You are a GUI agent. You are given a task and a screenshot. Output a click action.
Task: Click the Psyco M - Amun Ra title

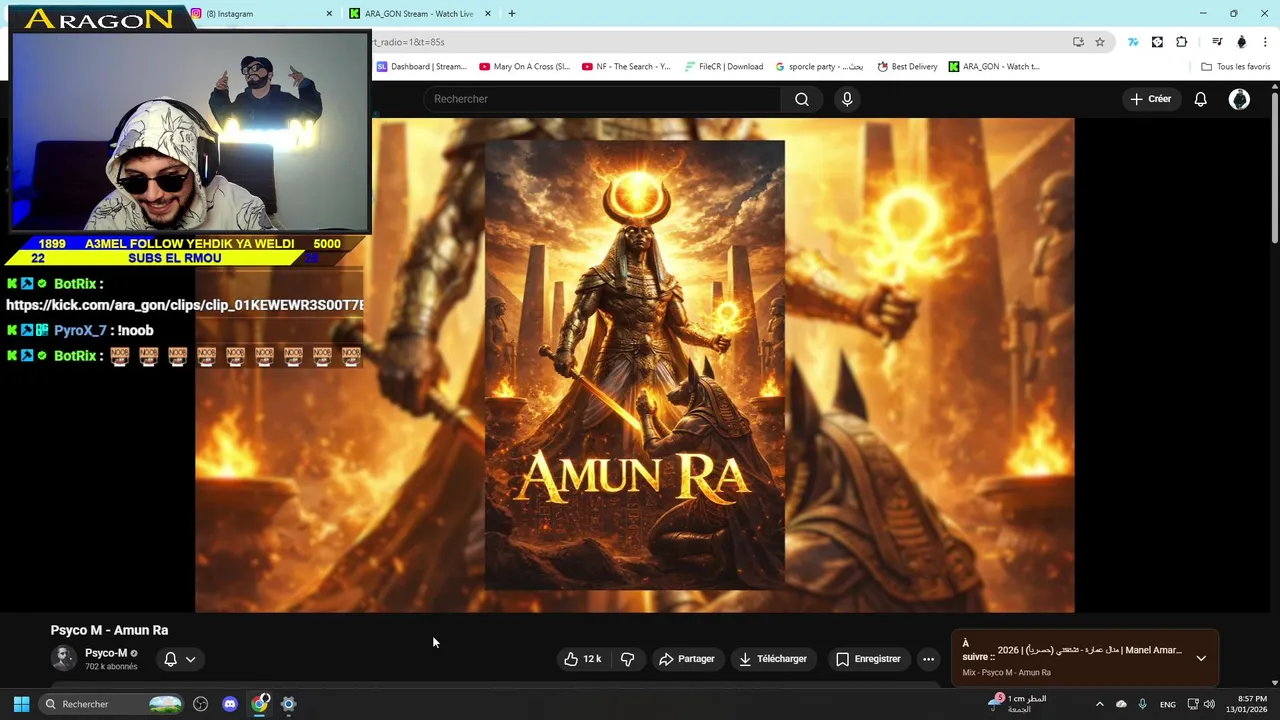click(109, 630)
